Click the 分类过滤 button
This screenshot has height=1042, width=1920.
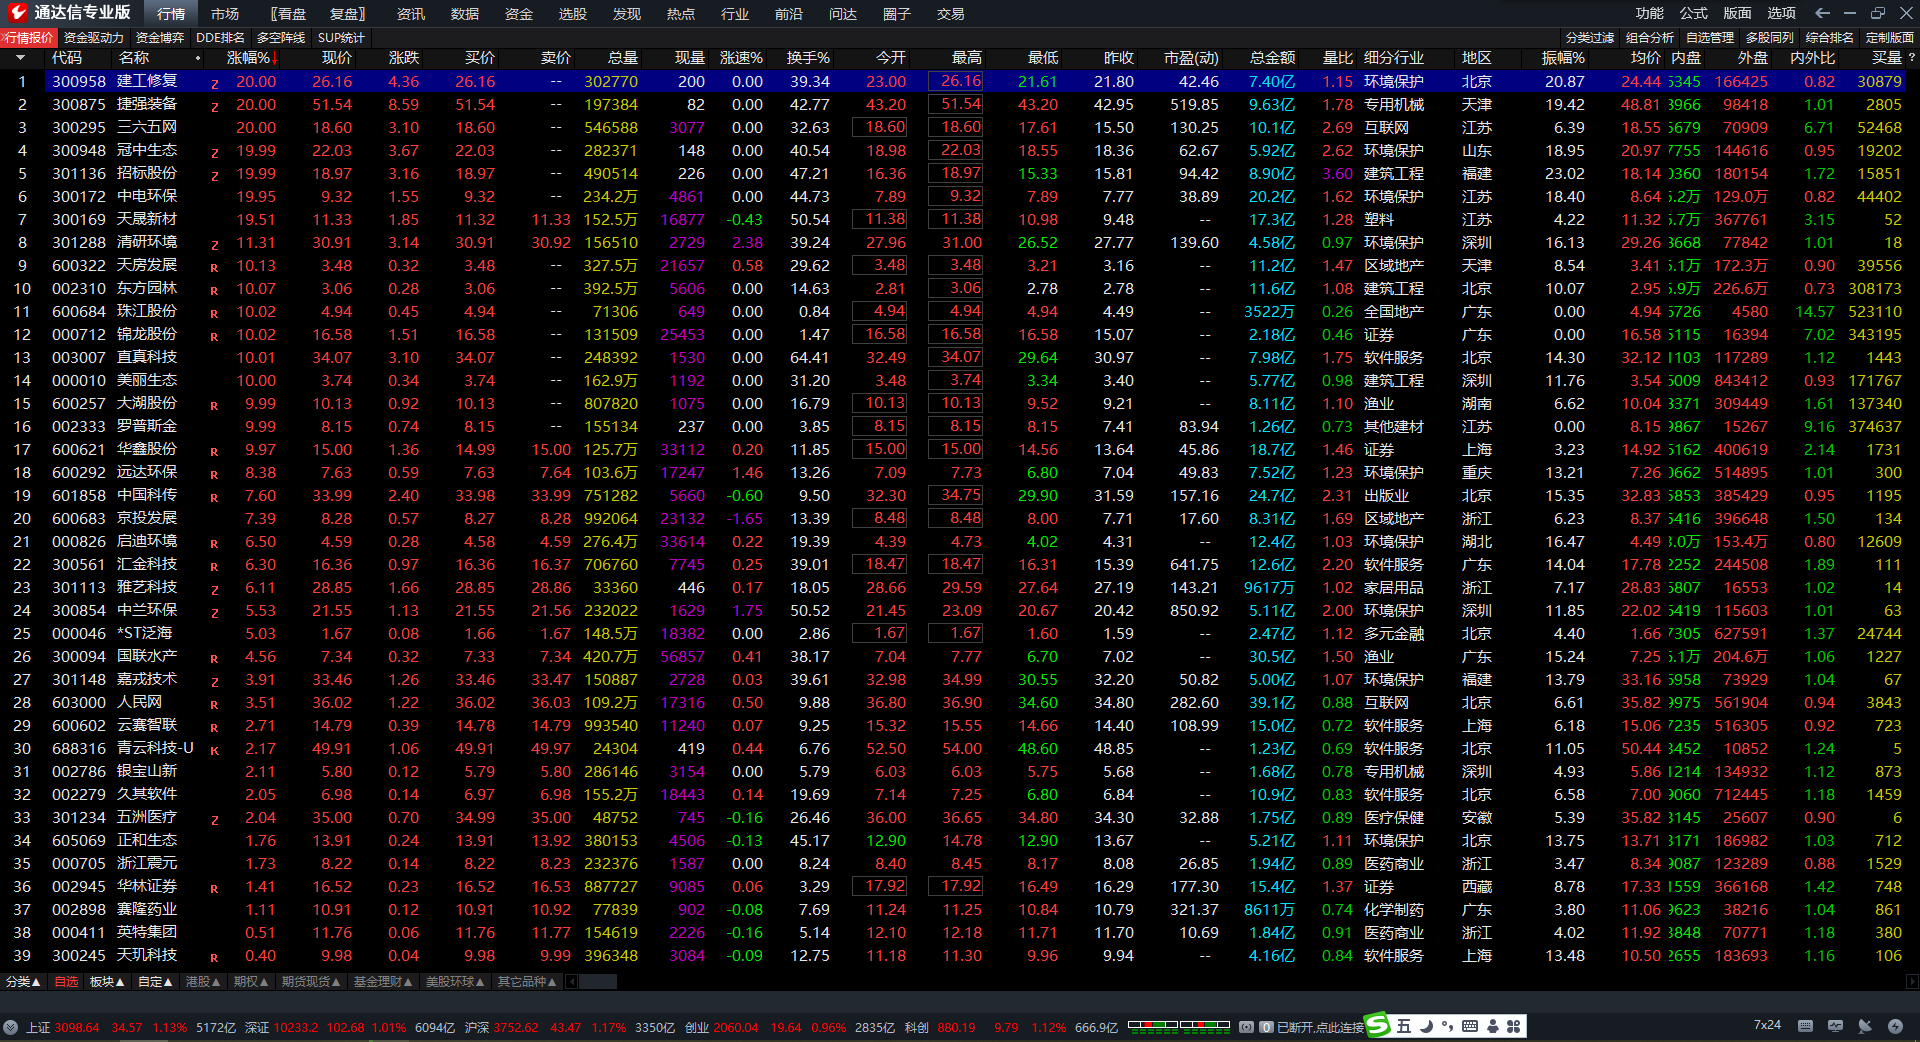point(1590,37)
